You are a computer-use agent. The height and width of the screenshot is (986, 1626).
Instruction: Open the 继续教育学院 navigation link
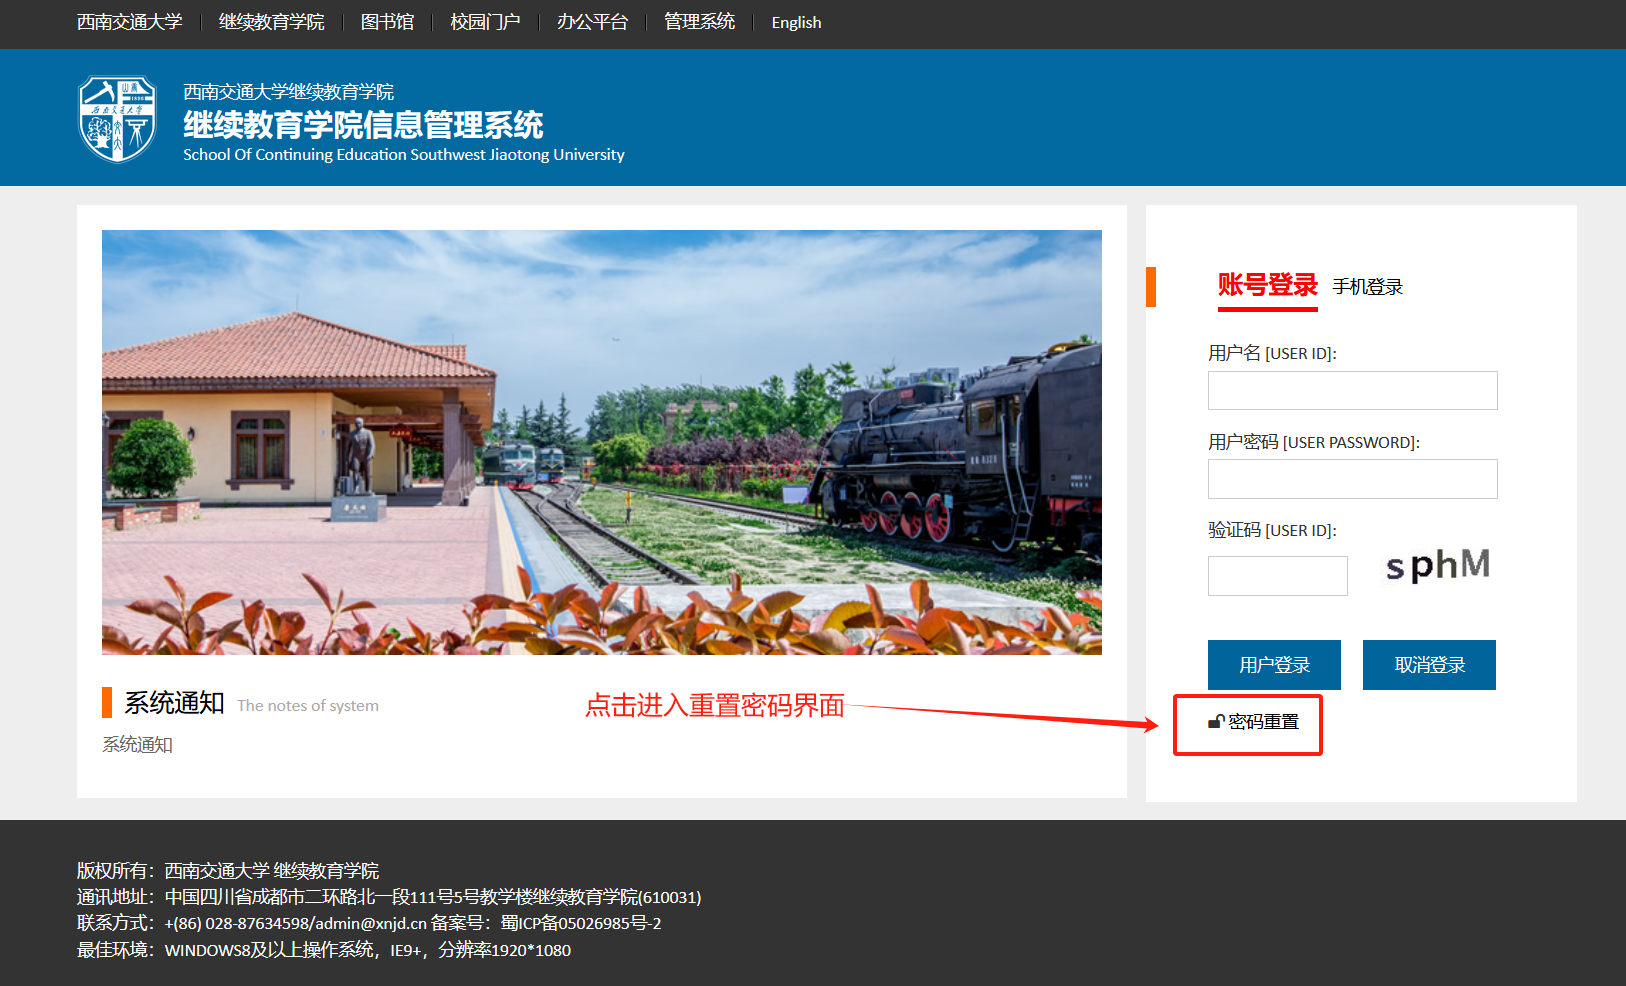(x=271, y=22)
